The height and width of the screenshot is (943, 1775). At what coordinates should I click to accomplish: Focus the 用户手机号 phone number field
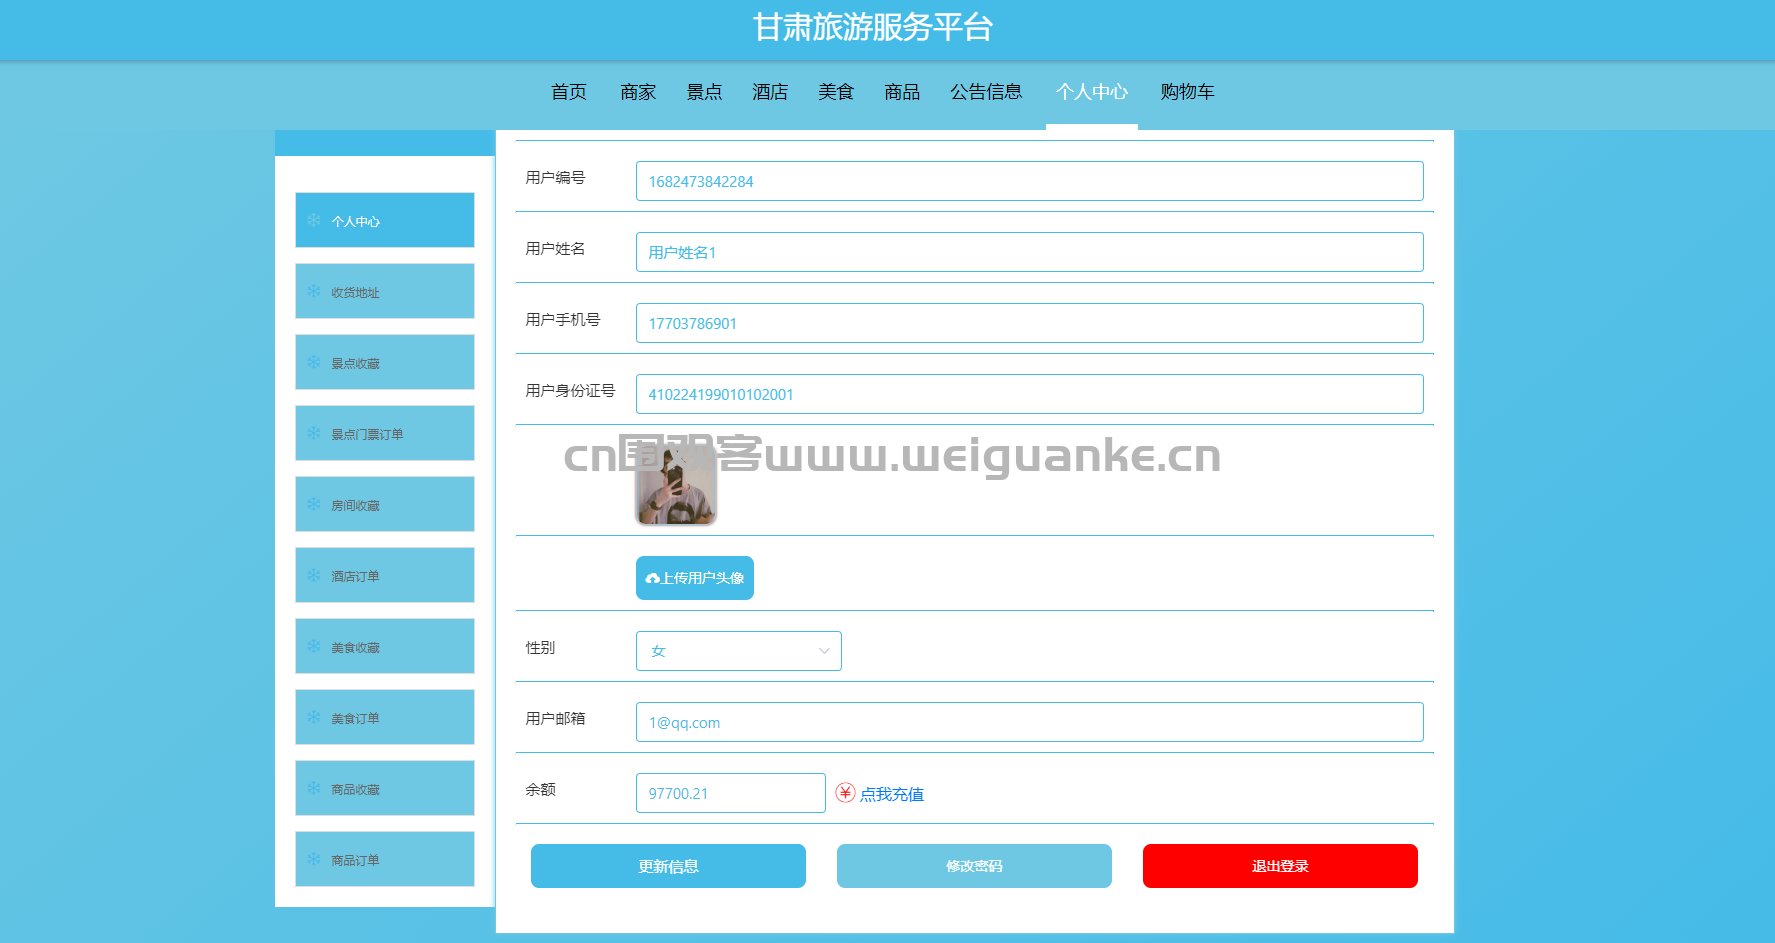coord(1029,323)
